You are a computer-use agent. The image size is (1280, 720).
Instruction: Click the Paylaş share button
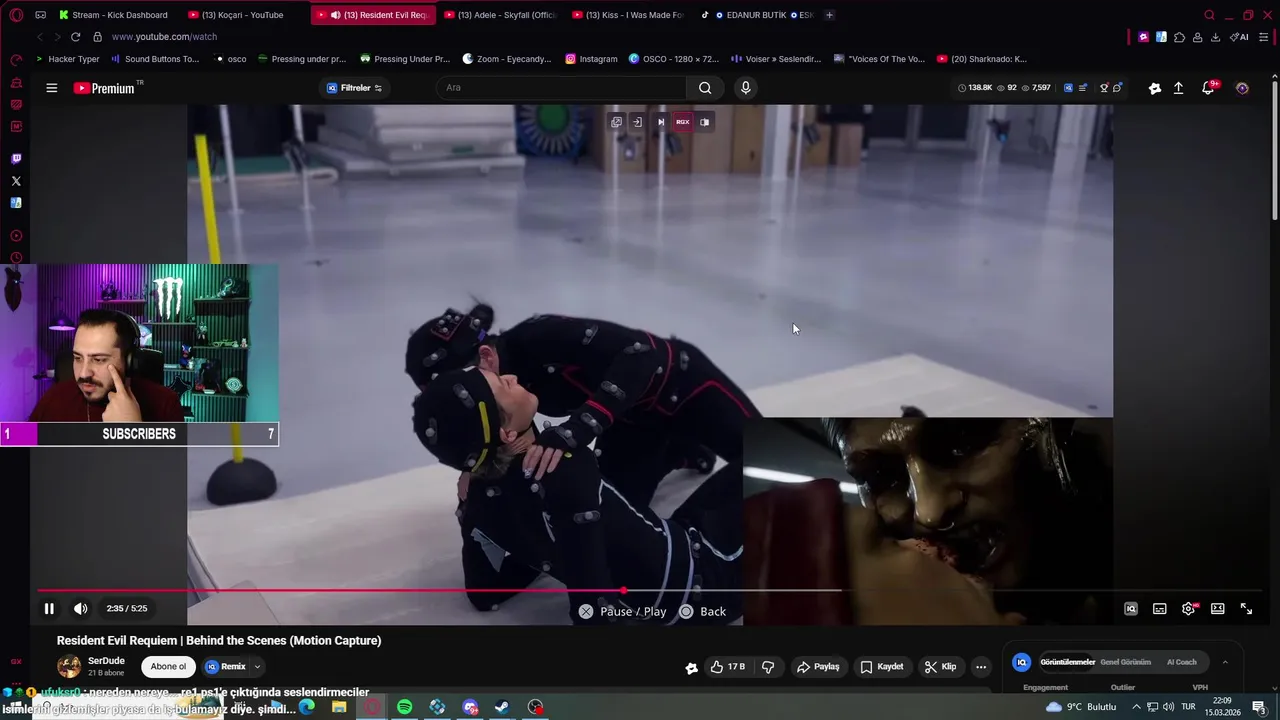click(x=817, y=667)
